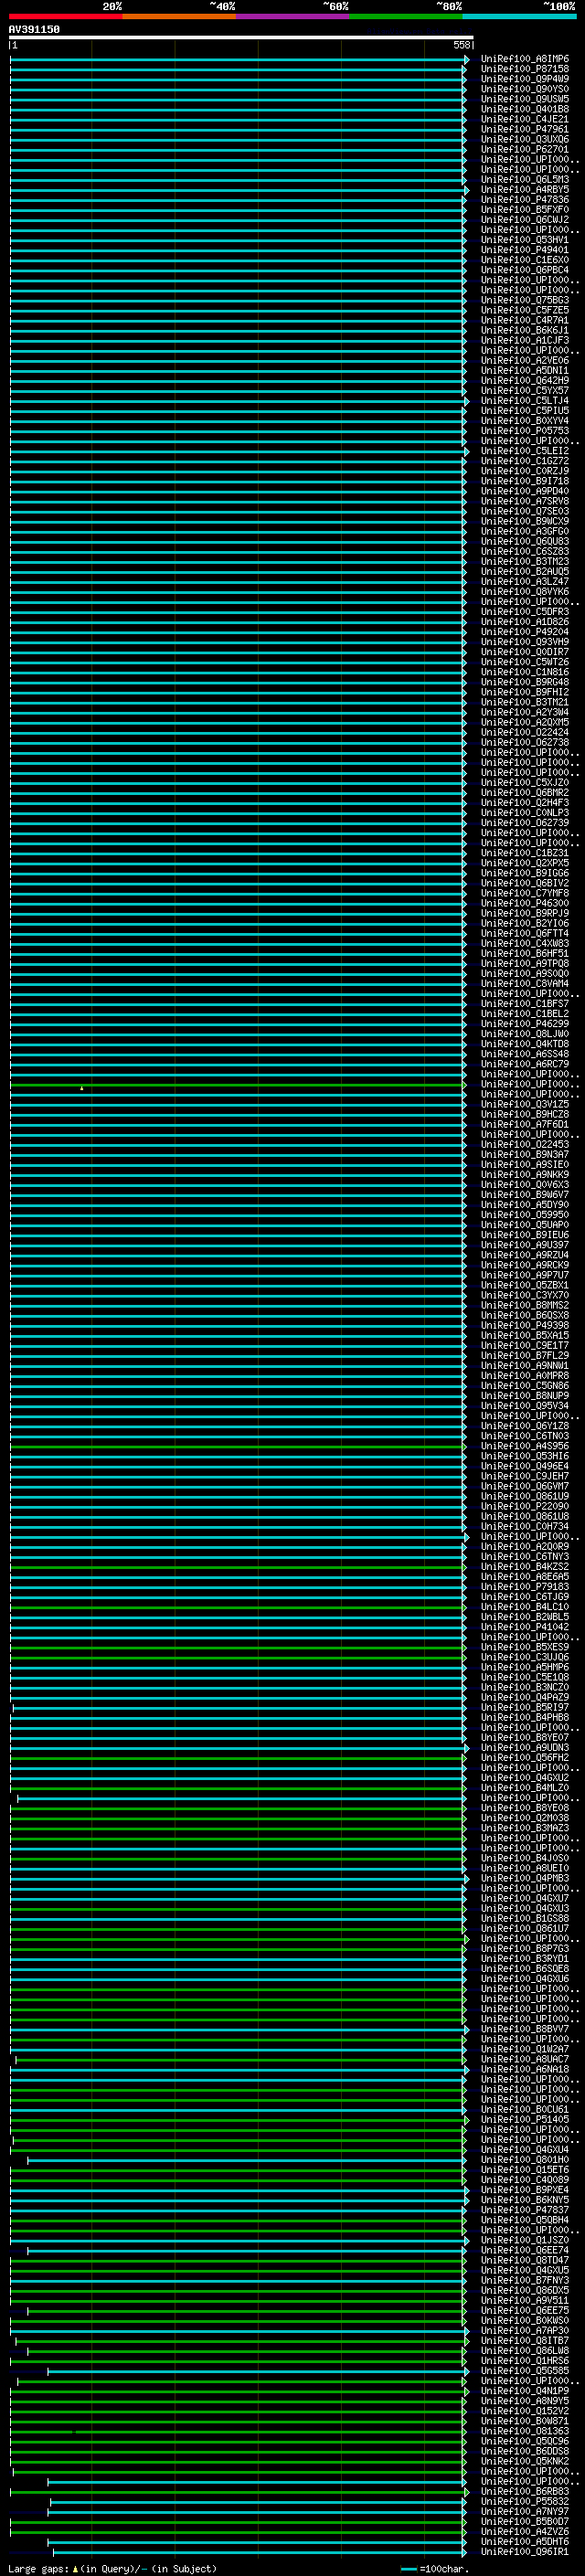Select hit label UniRef100_A2Q0R9
Screen dimensions: 585x2576
click(x=524, y=1547)
